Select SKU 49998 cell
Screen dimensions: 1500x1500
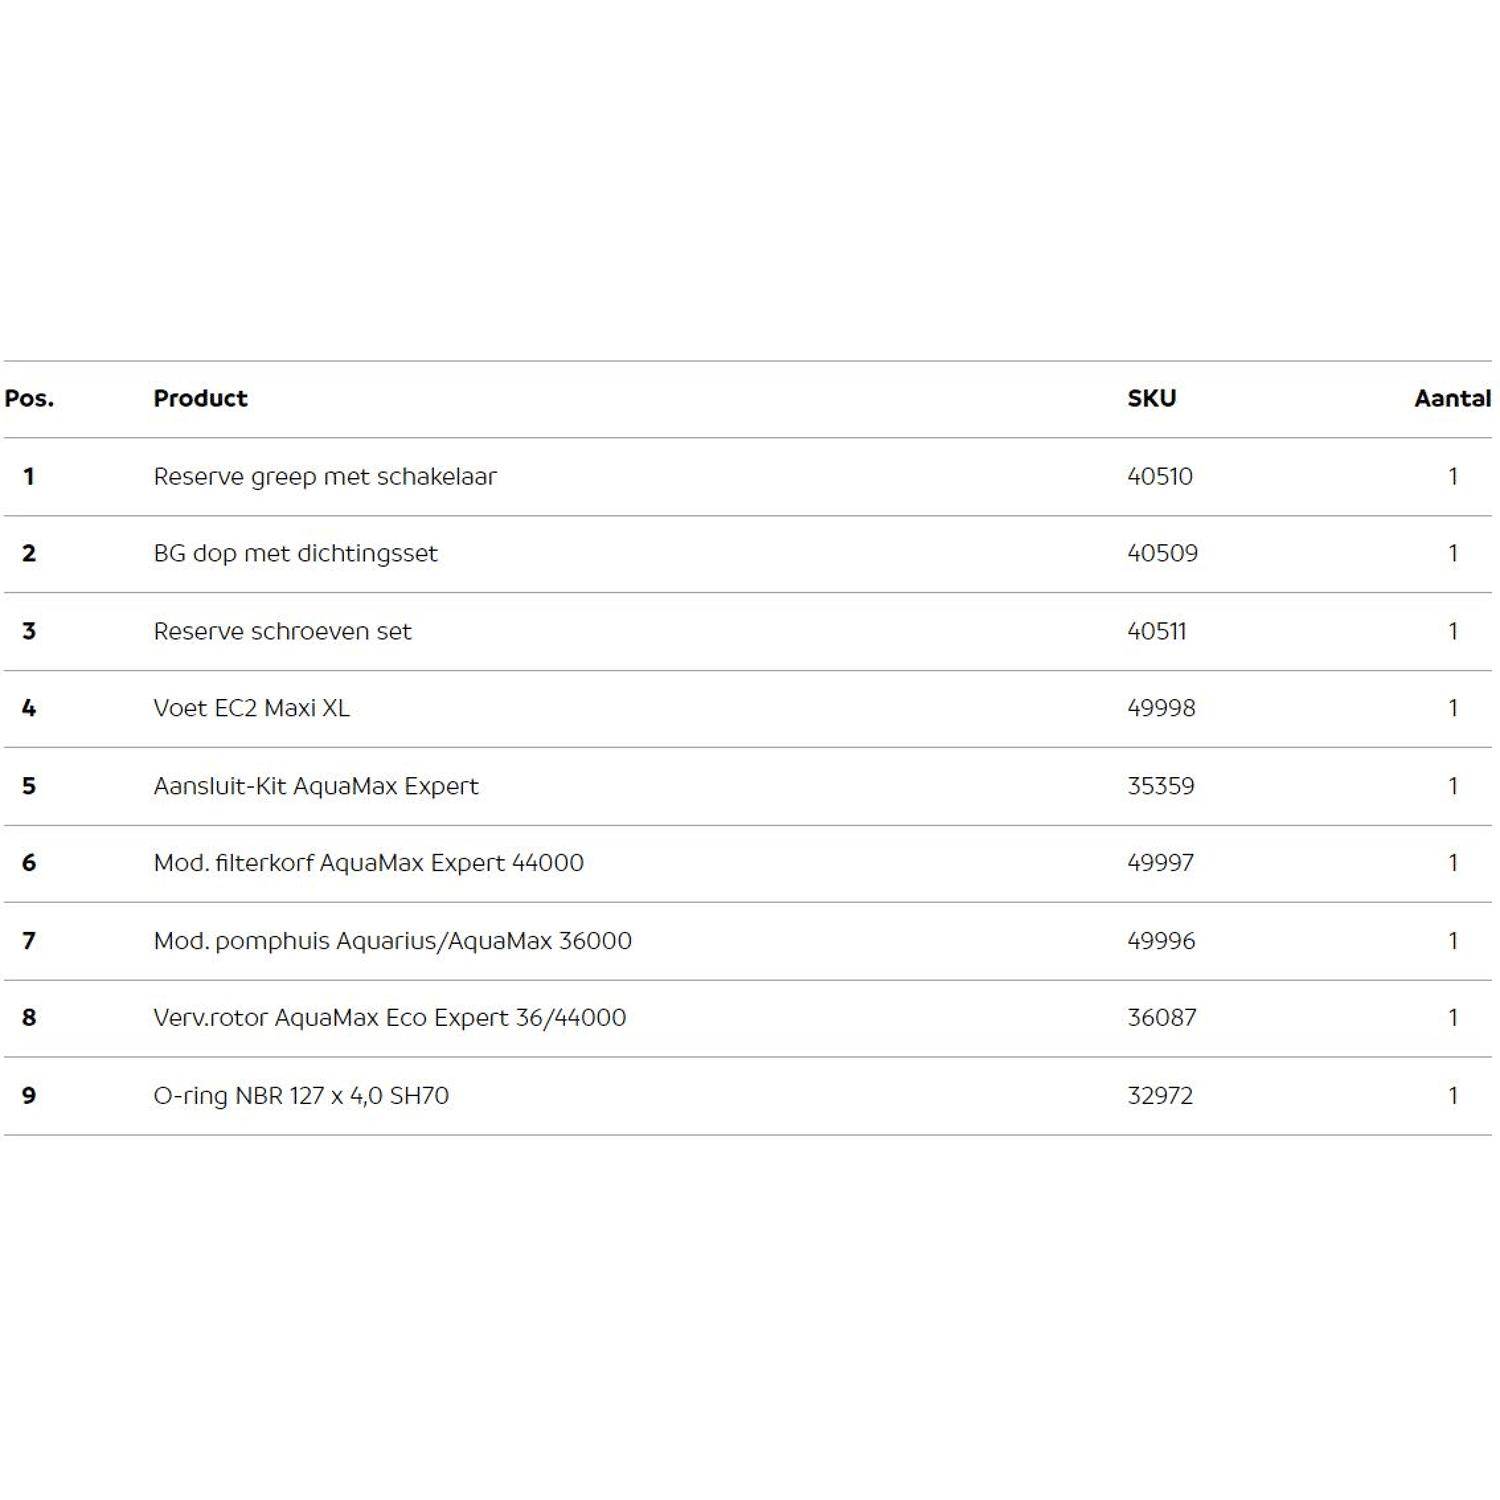pos(1160,708)
